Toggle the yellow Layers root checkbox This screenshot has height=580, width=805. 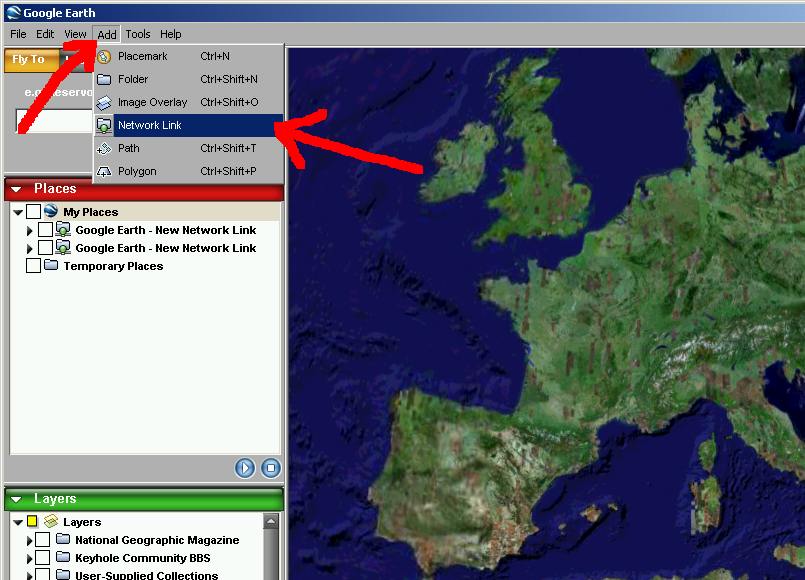point(32,521)
